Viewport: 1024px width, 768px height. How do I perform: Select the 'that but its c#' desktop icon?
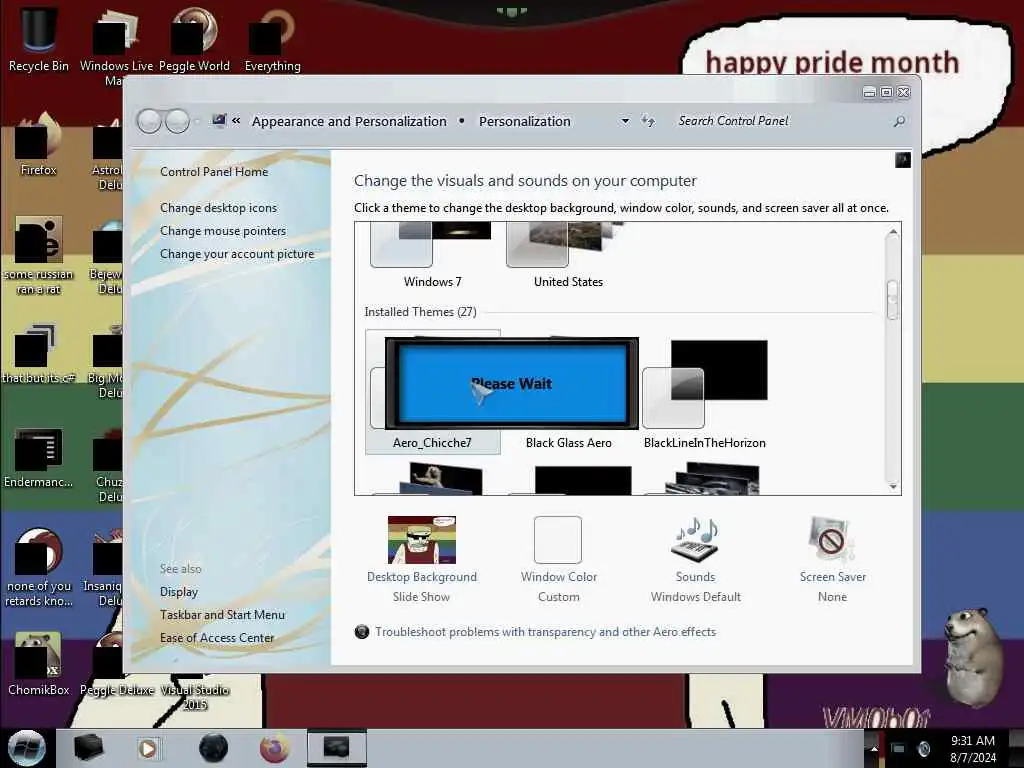click(37, 353)
